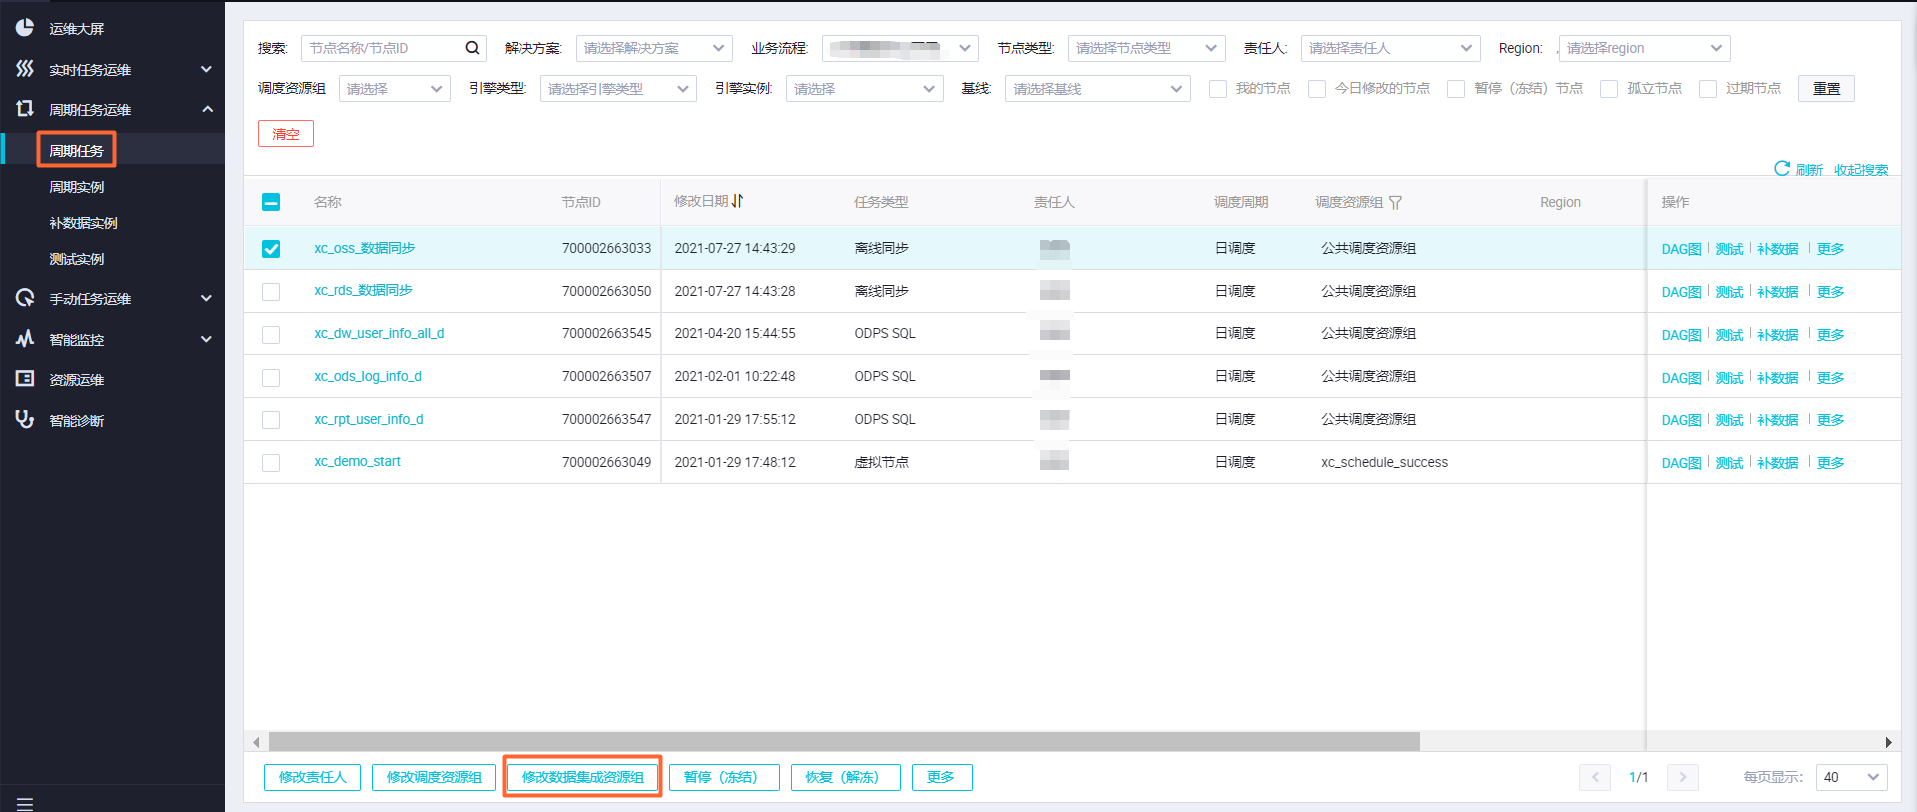Image resolution: width=1917 pixels, height=812 pixels.
Task: Open the 调度资源组 column filter icon
Action: pyautogui.click(x=1395, y=202)
